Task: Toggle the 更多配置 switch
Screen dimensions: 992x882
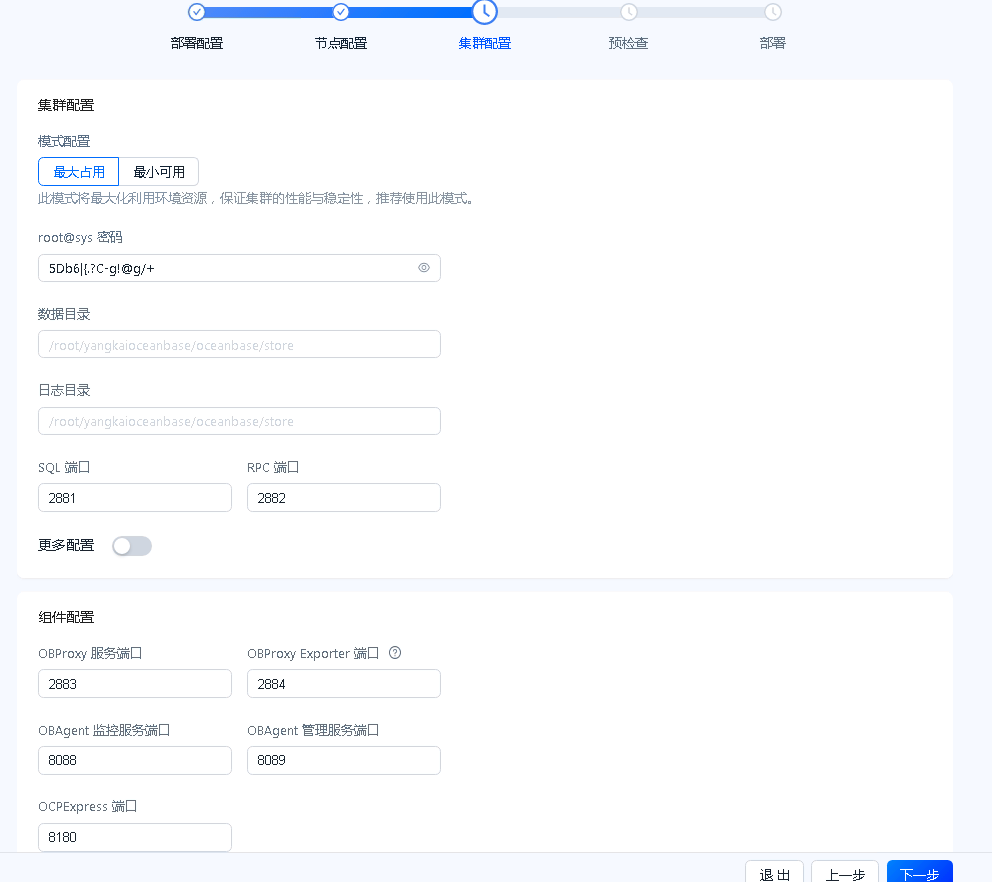Action: click(132, 545)
